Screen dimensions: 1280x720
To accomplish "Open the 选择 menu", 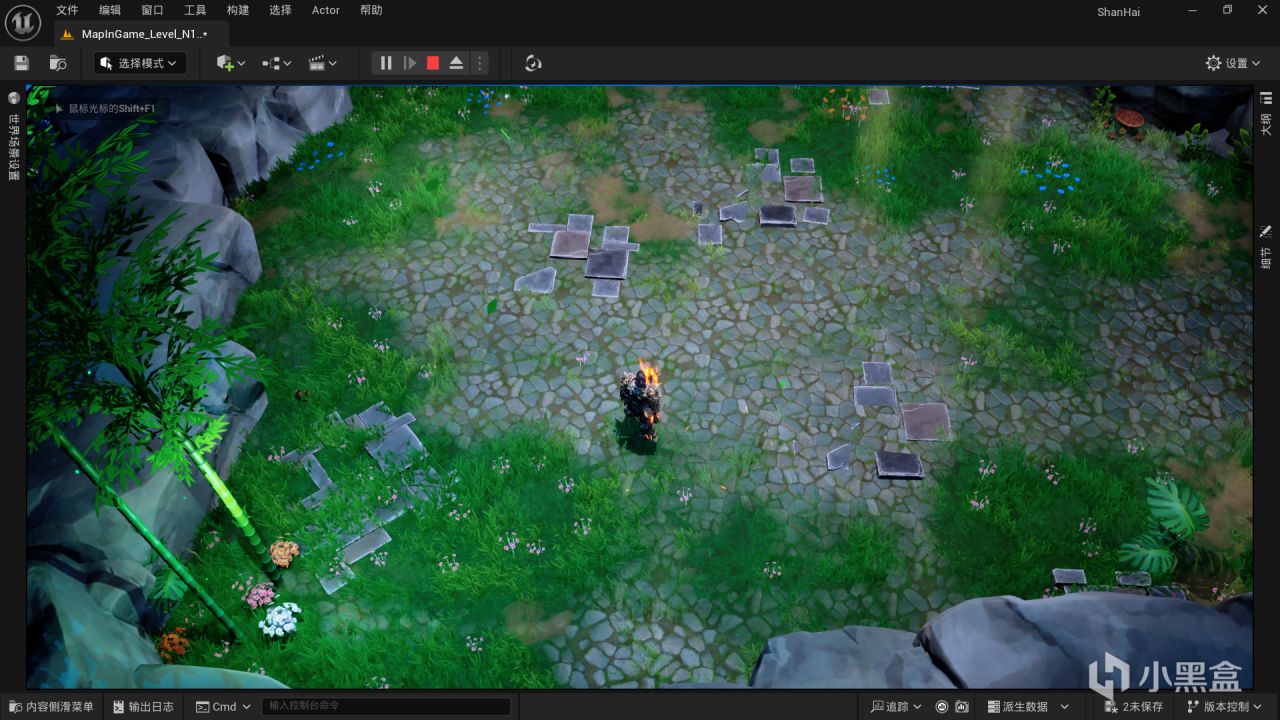I will (x=280, y=10).
